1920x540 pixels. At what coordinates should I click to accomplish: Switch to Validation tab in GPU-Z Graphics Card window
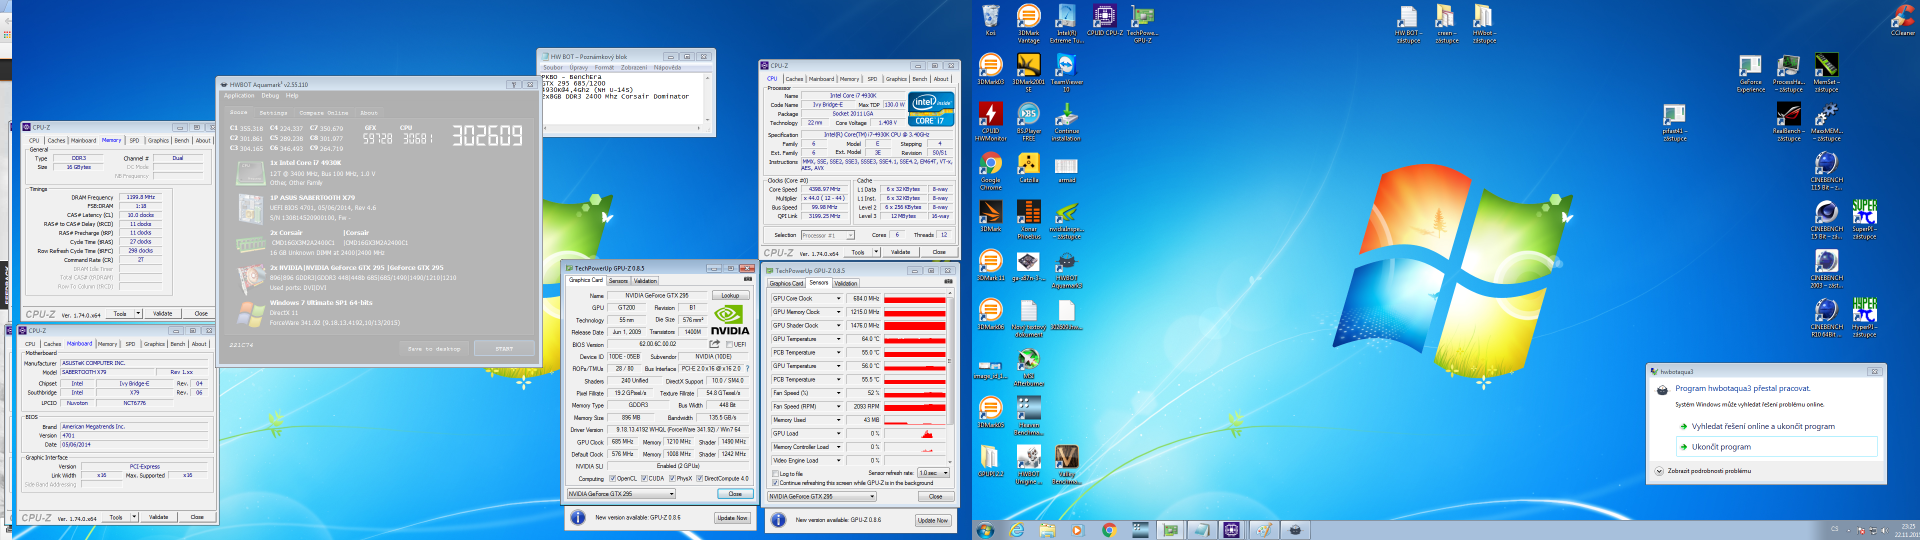646,281
